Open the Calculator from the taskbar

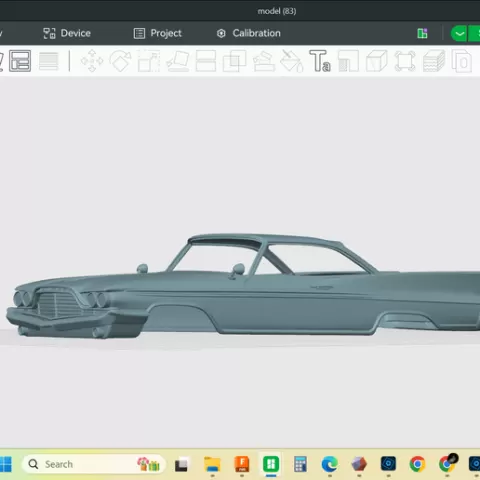click(x=300, y=464)
